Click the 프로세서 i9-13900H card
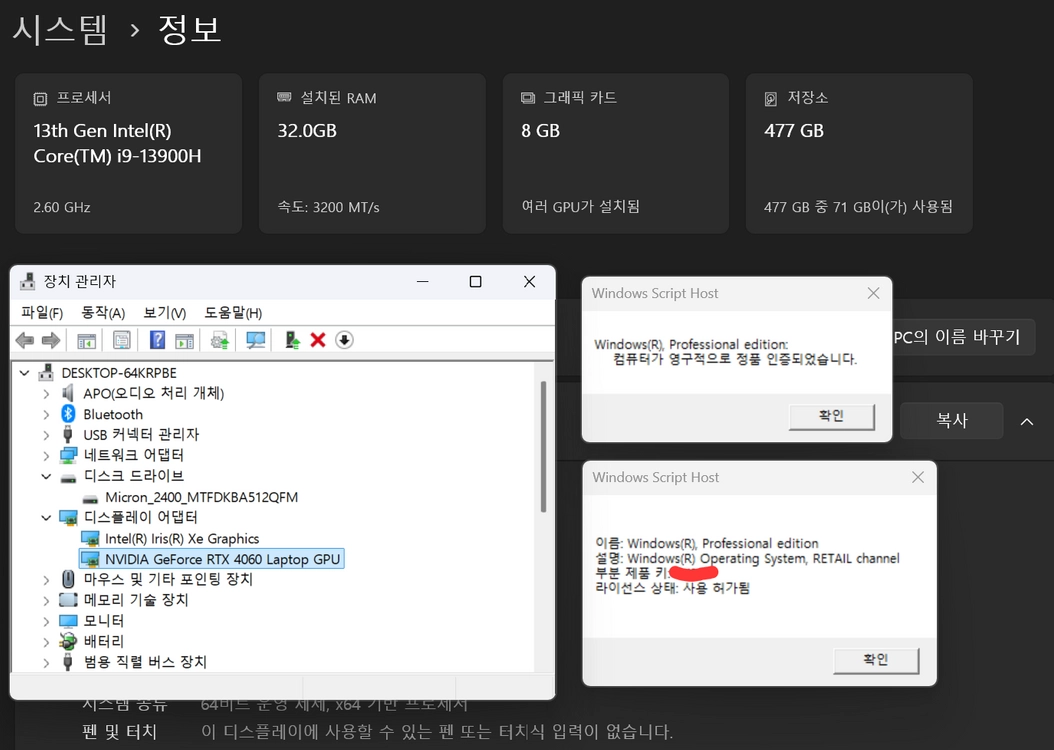This screenshot has height=750, width=1054. (128, 153)
